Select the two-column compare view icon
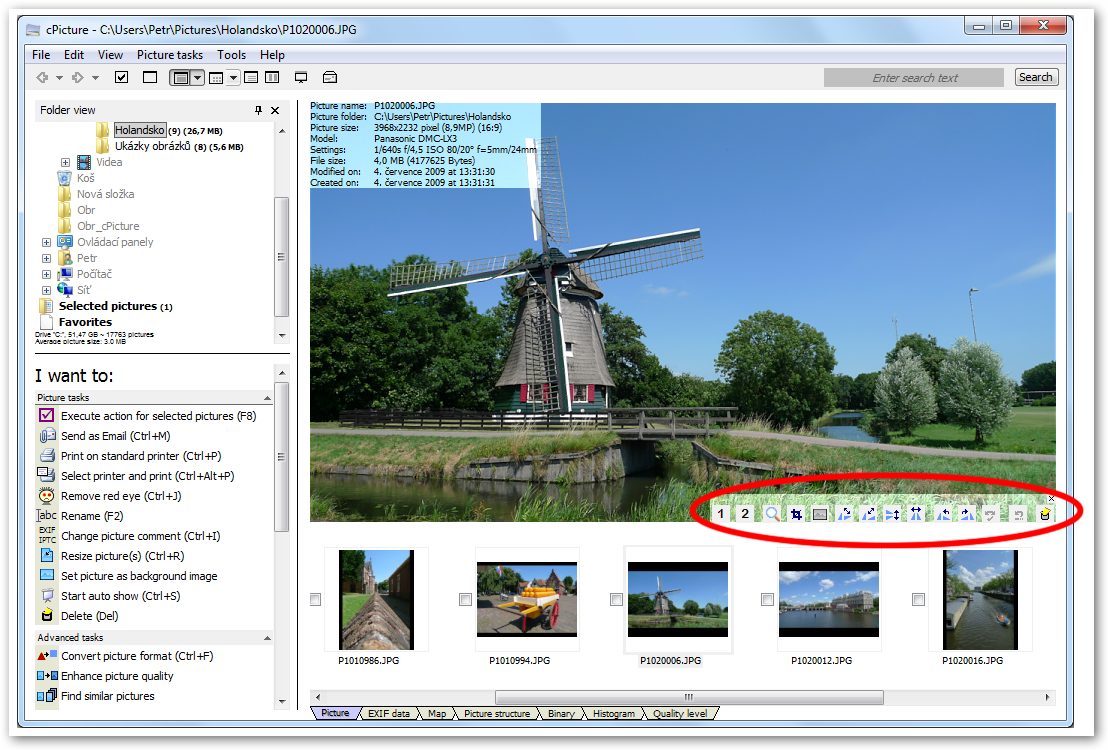The width and height of the screenshot is (1108, 750). pyautogui.click(x=272, y=78)
